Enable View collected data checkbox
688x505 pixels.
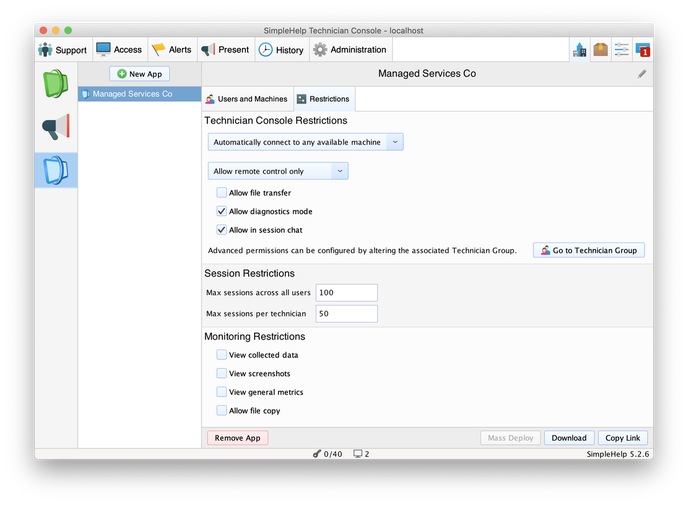click(x=222, y=355)
